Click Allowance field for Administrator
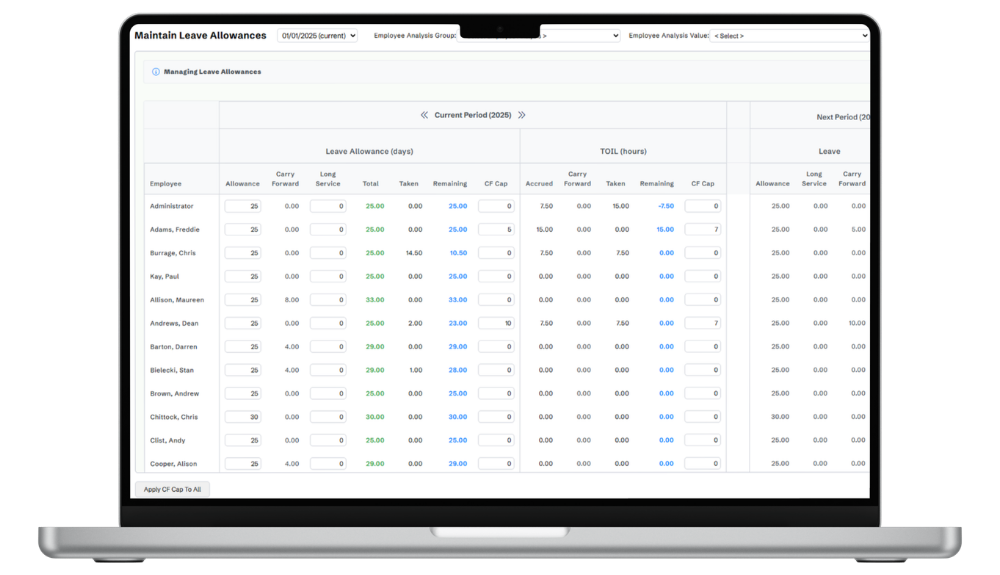This screenshot has height=575, width=1000. coord(242,207)
